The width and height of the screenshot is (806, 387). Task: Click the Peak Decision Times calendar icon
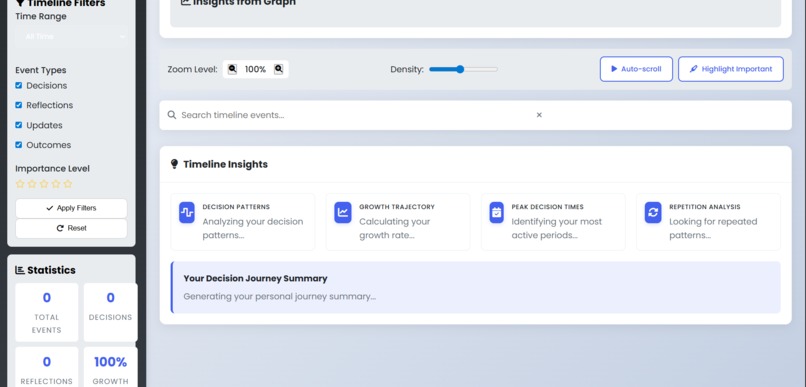coord(496,212)
